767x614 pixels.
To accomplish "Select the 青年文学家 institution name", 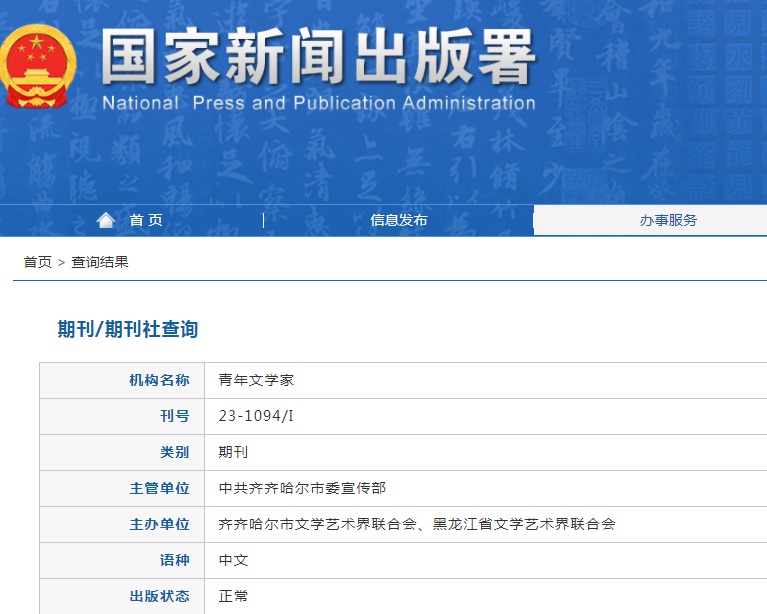I will click(x=256, y=380).
